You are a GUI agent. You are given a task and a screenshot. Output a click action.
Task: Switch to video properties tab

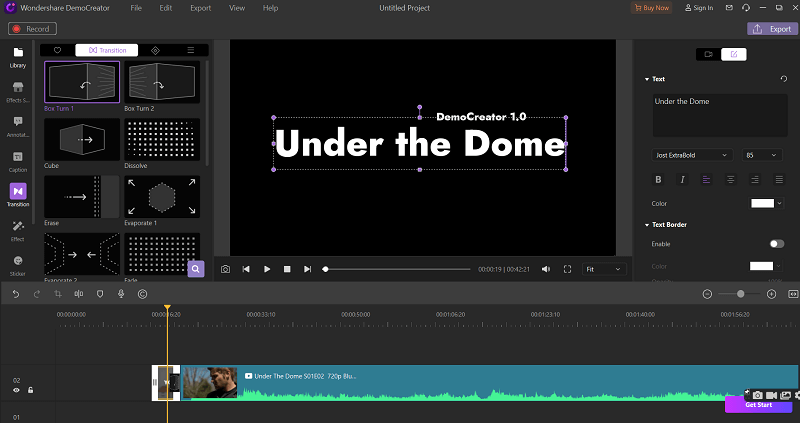click(709, 54)
